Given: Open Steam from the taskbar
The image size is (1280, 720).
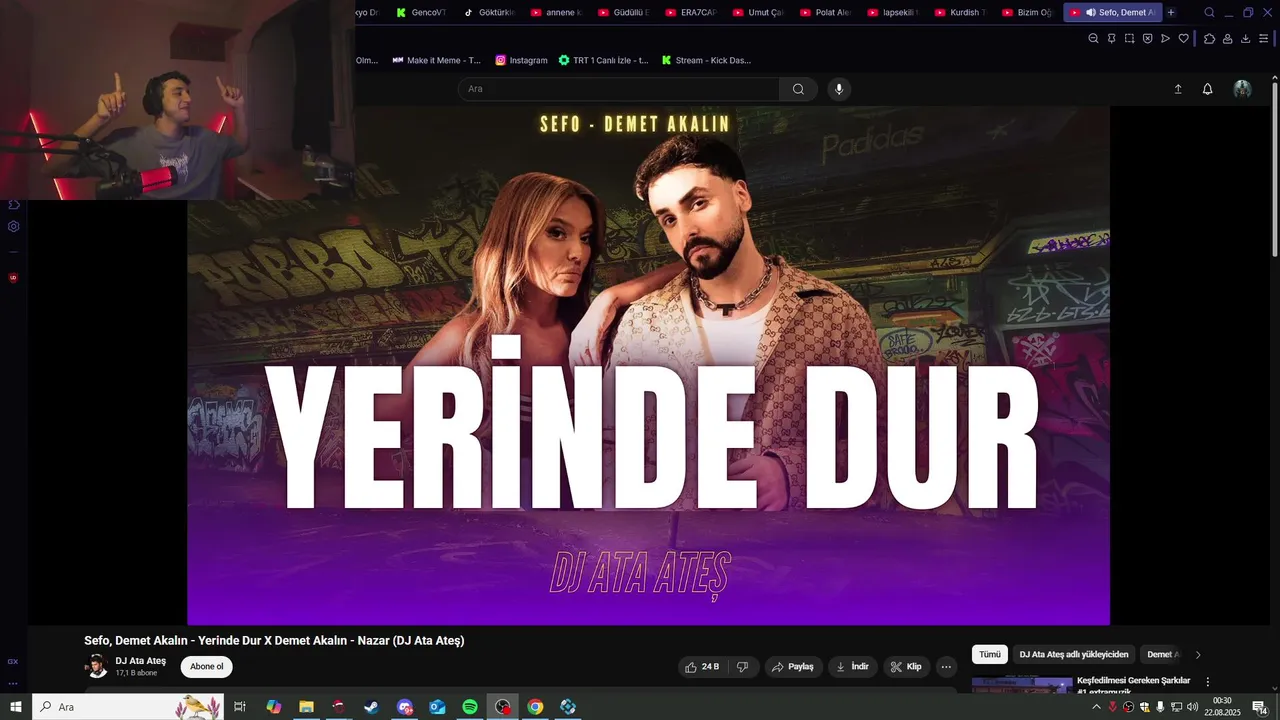Looking at the screenshot, I should (x=371, y=707).
